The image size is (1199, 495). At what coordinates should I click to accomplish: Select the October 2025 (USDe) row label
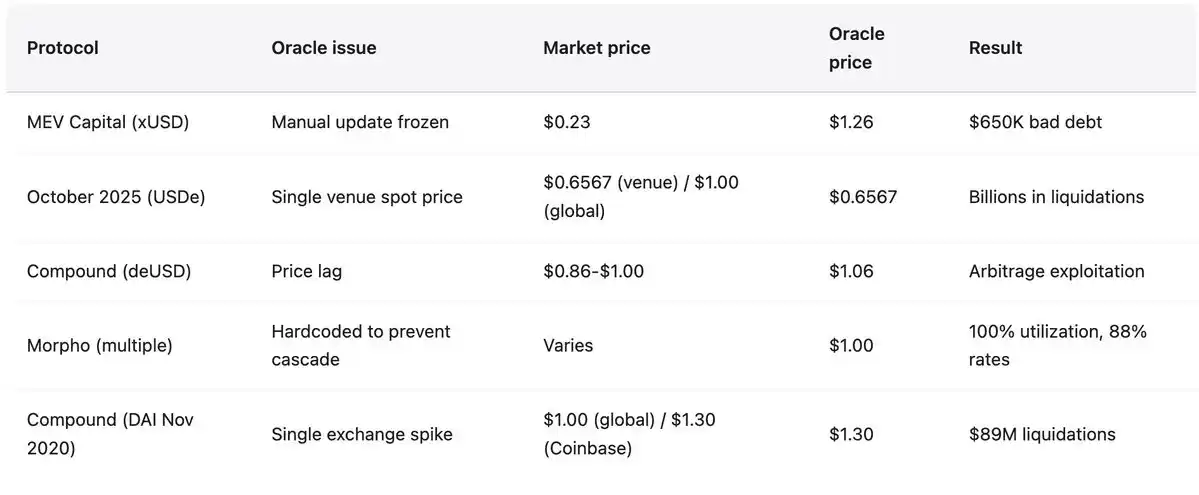[x=116, y=197]
